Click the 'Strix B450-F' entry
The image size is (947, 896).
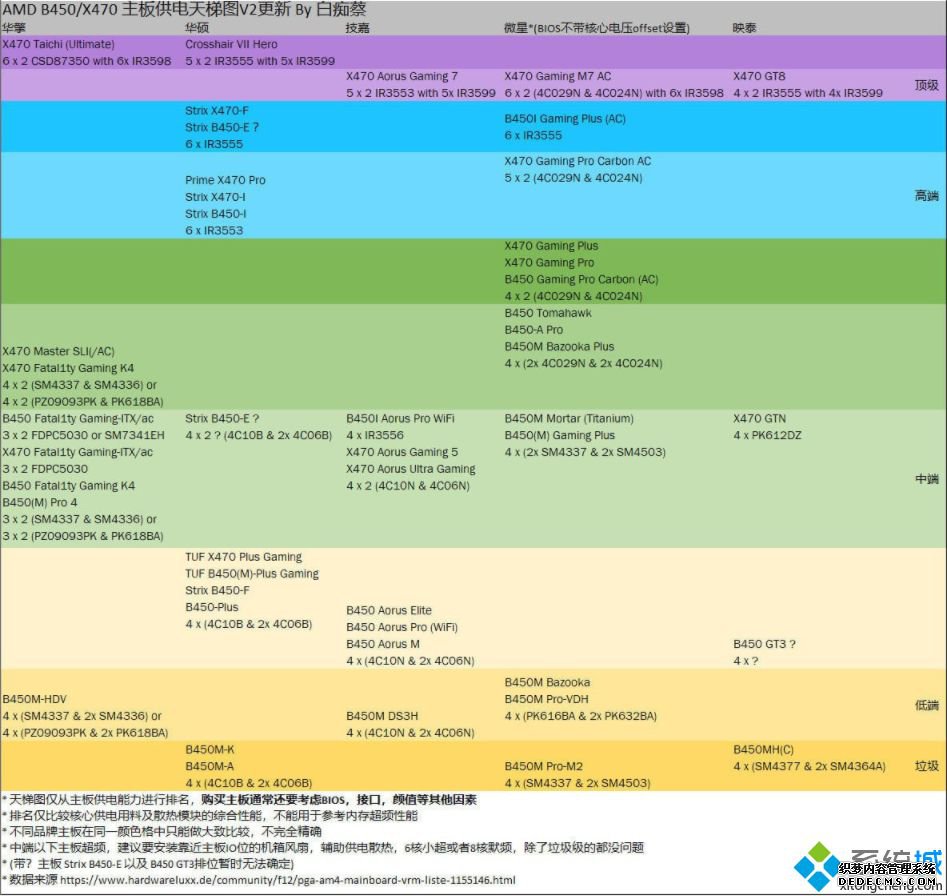pos(217,590)
